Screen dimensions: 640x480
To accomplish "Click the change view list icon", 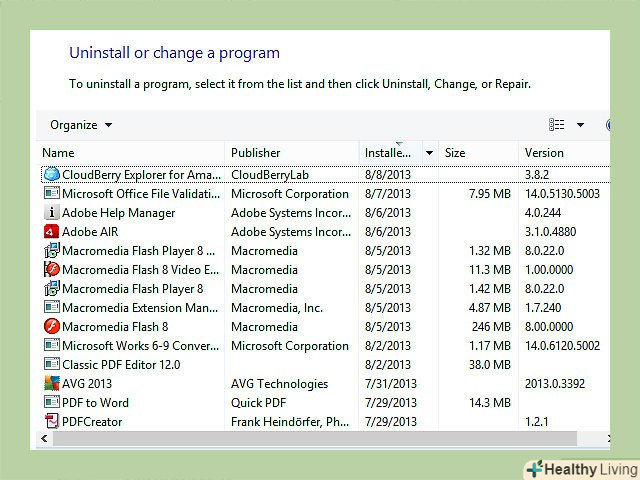I will [557, 124].
